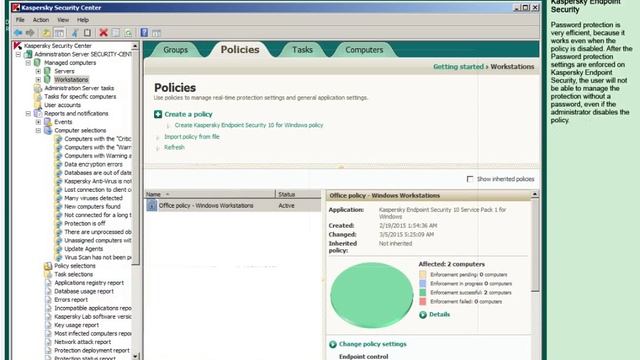The image size is (640, 360).
Task: Click the Copy clipboard toolbar icon
Action: (x=87, y=32)
